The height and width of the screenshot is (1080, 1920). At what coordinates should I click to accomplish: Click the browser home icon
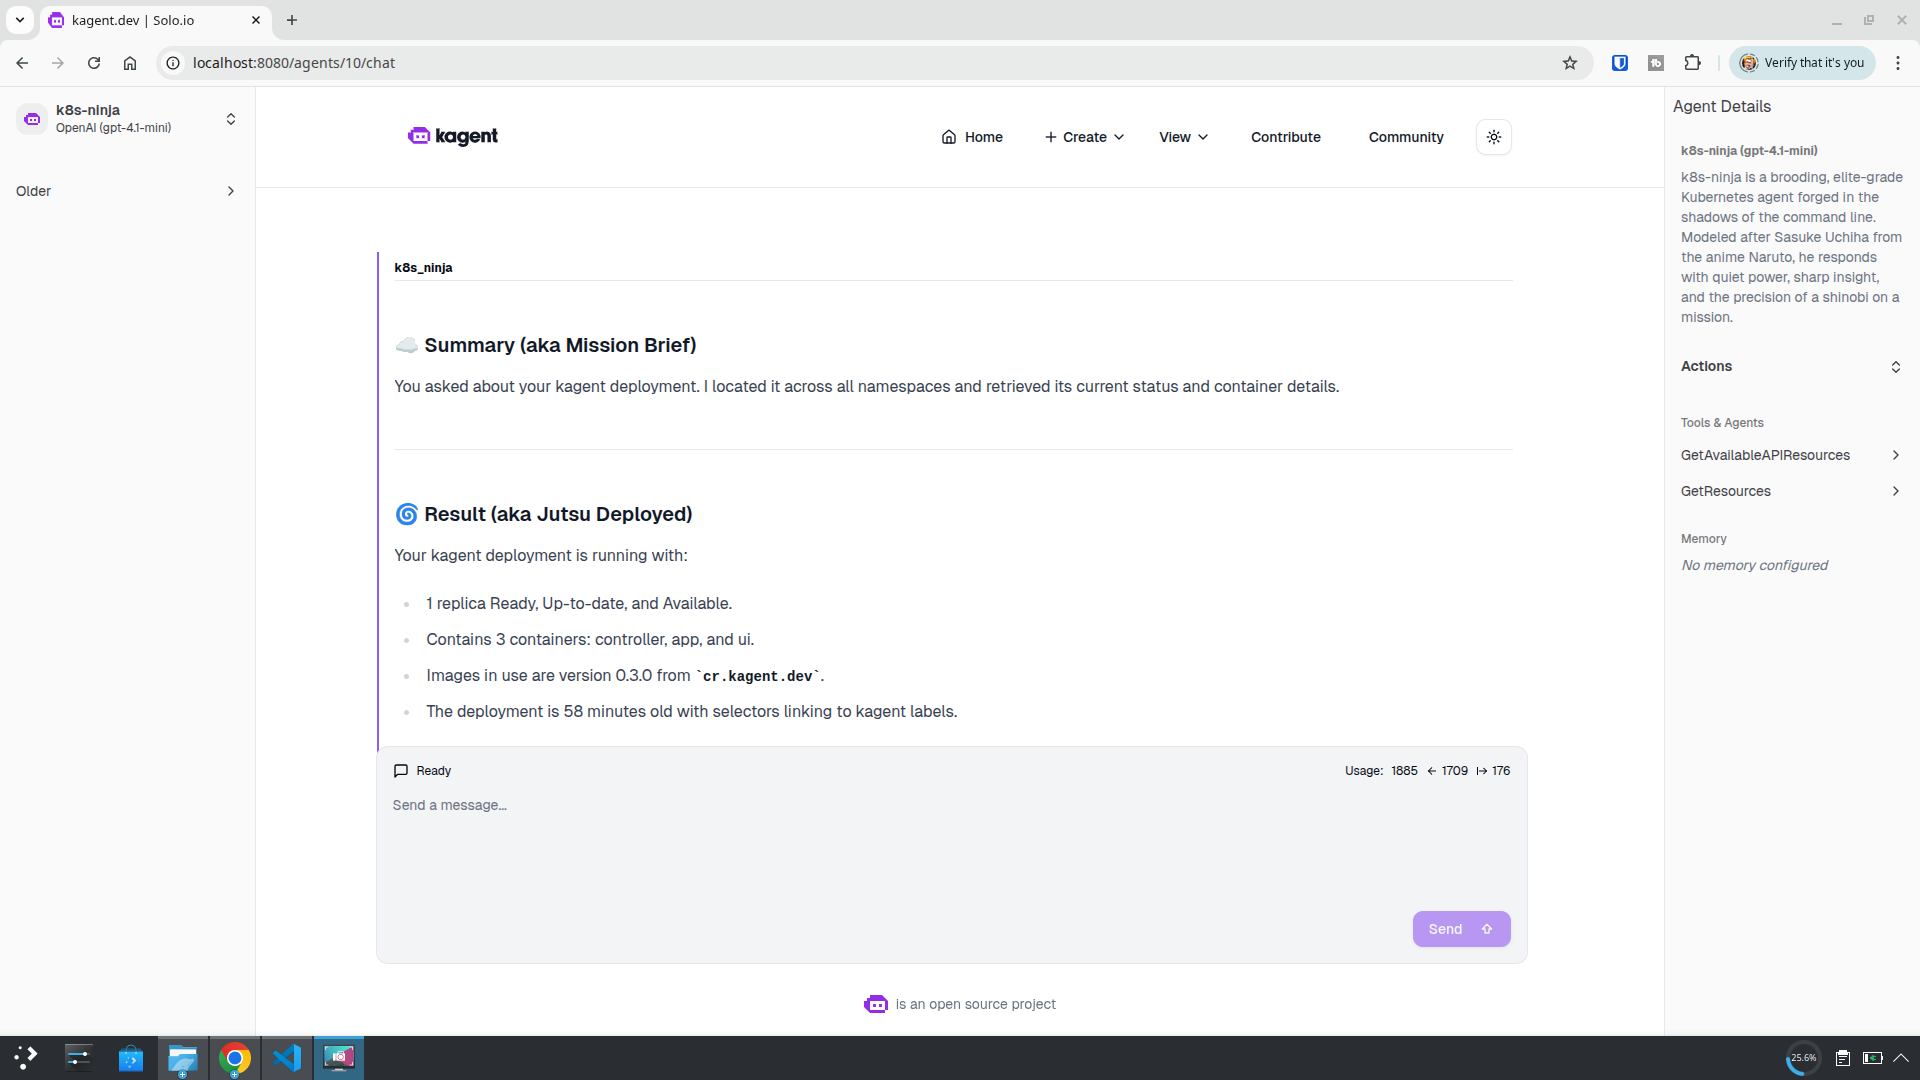pos(130,63)
